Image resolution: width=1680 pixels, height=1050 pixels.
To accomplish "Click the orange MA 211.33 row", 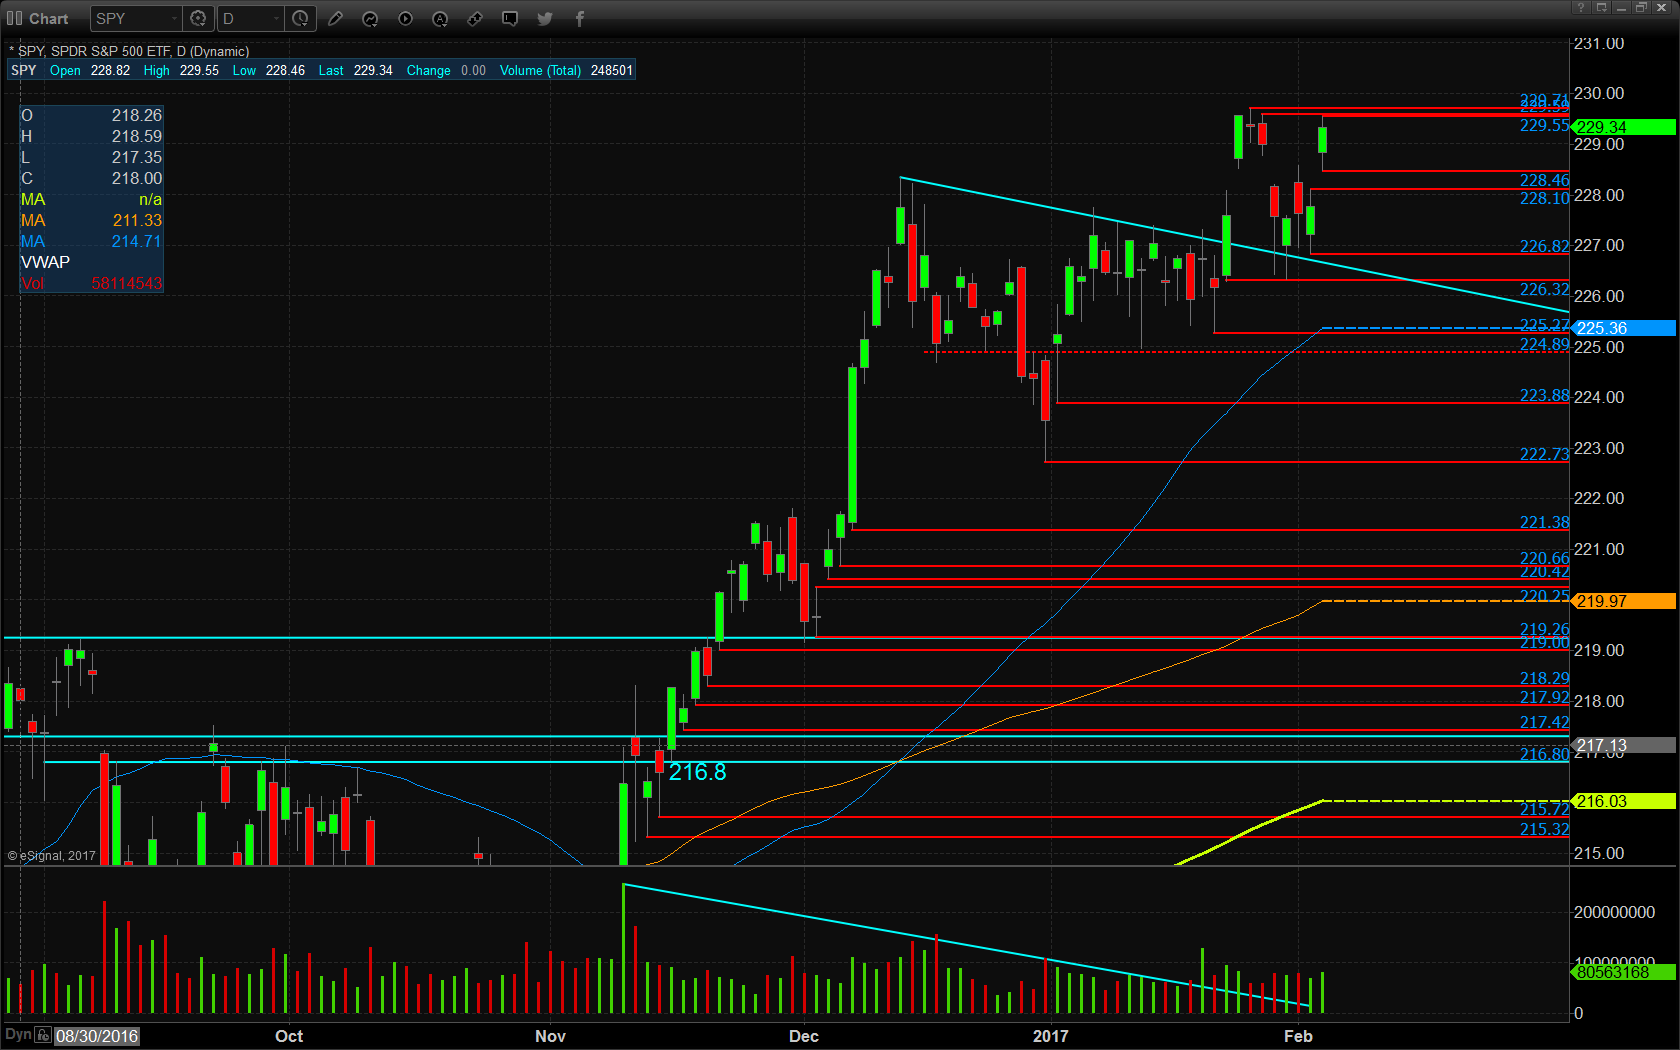I will (x=91, y=220).
